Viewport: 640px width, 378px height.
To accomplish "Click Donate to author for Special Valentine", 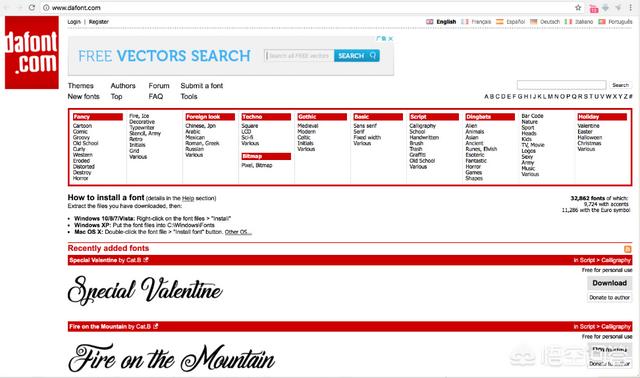I will (609, 298).
